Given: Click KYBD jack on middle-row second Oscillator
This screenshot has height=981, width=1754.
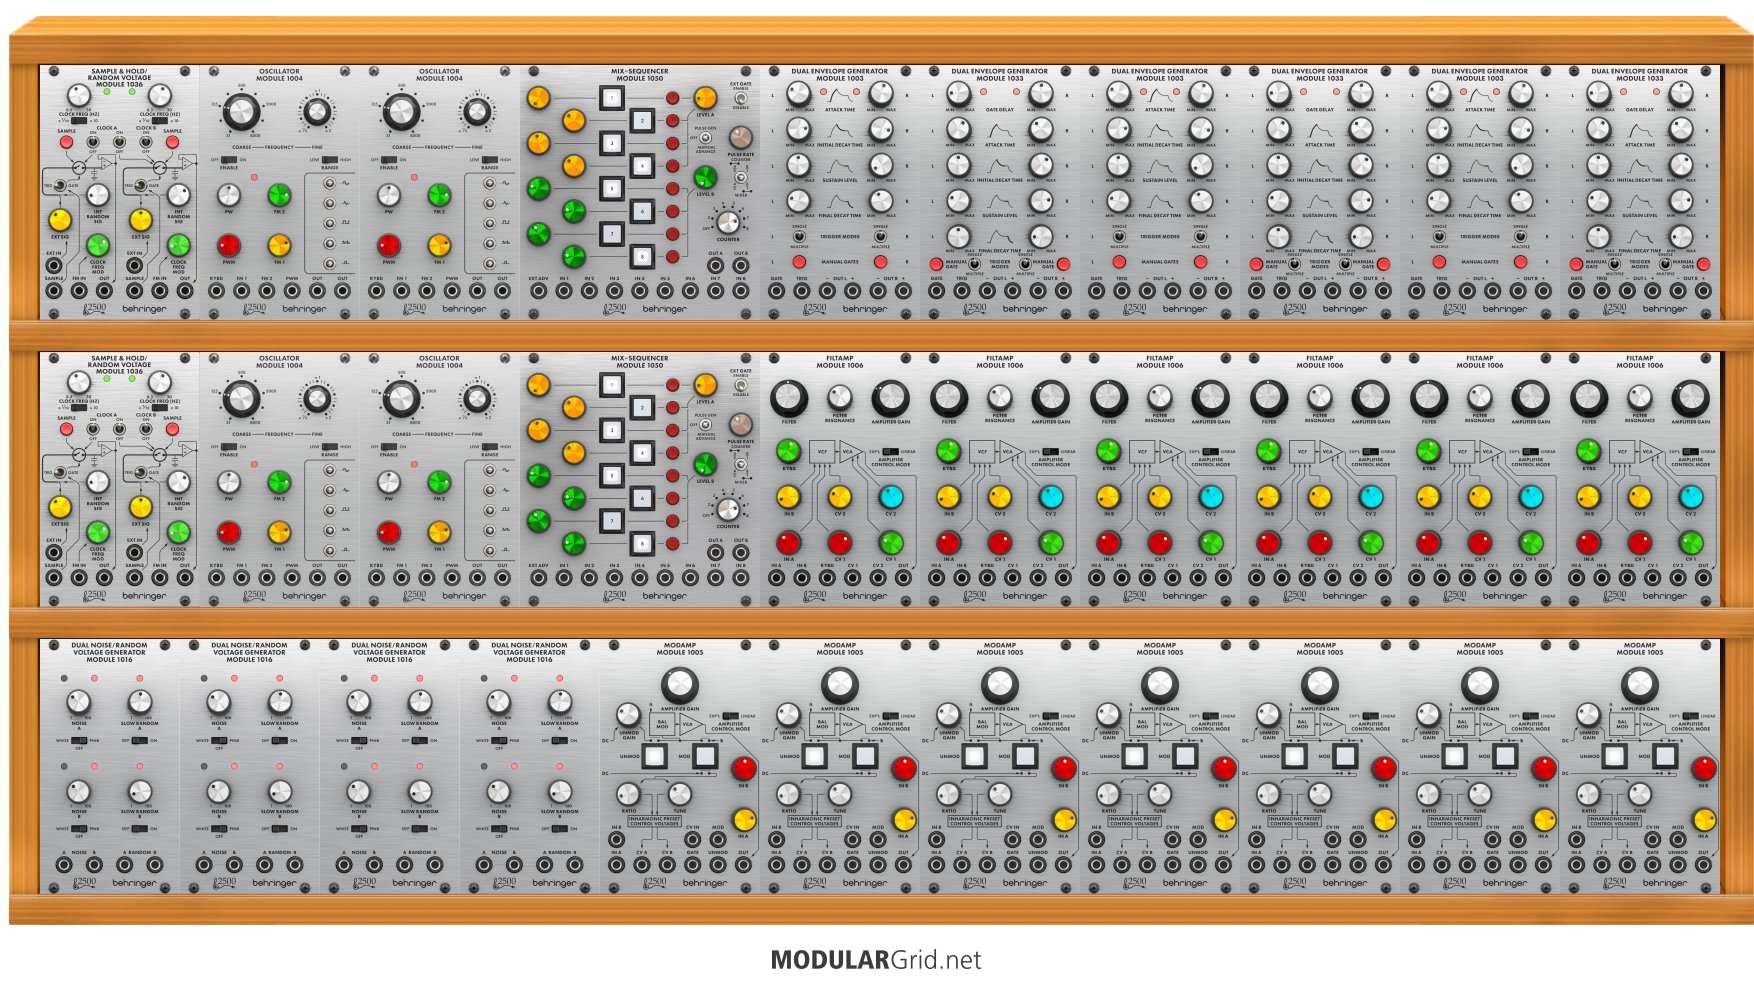Looking at the screenshot, I should pos(376,577).
